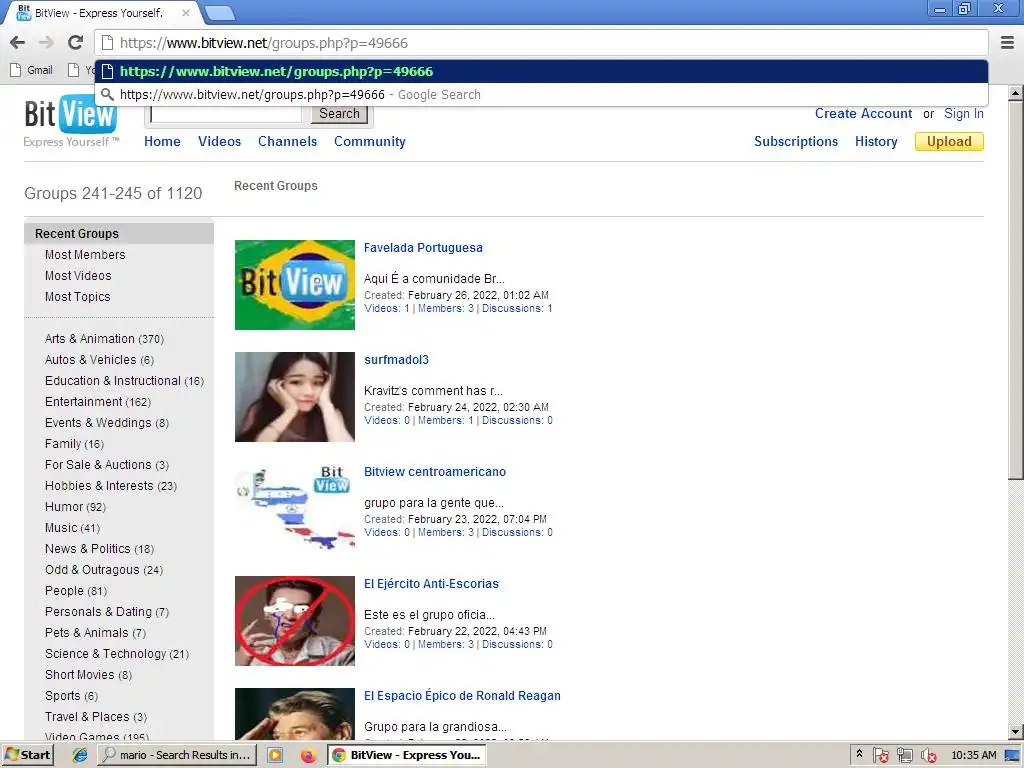Filter by Humor category

pos(75,507)
